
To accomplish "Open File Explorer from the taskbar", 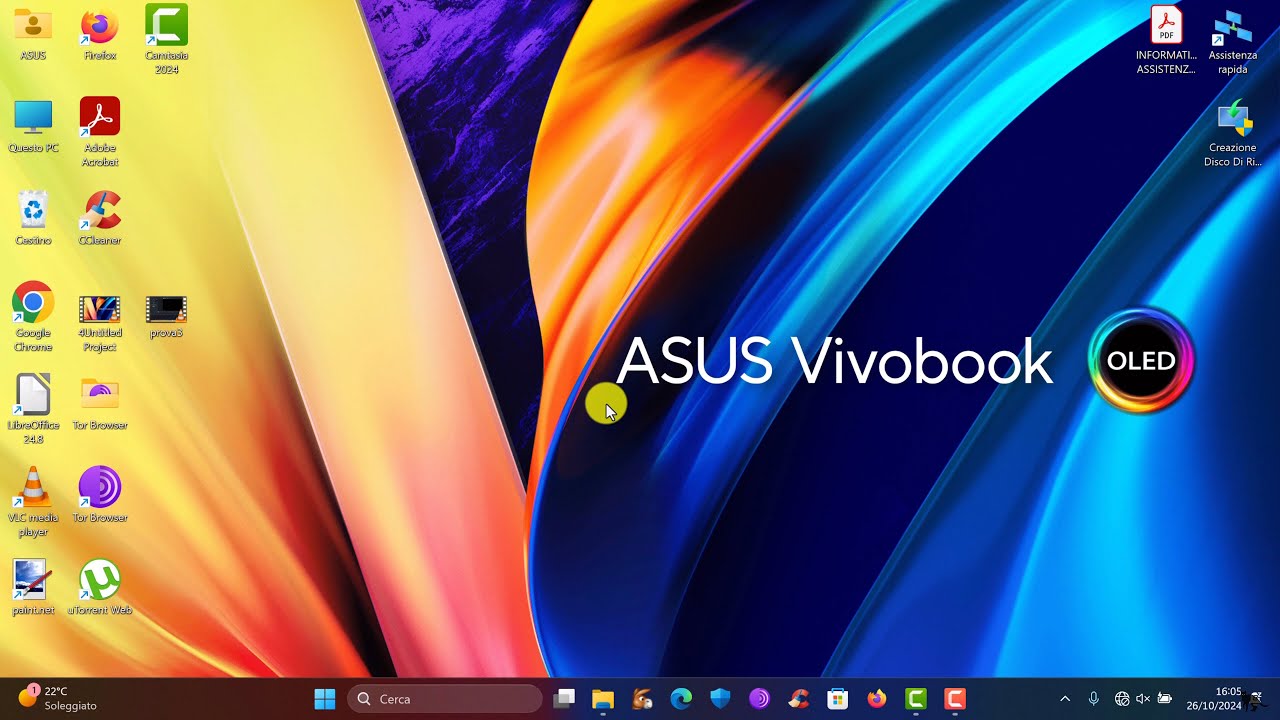I will click(602, 699).
